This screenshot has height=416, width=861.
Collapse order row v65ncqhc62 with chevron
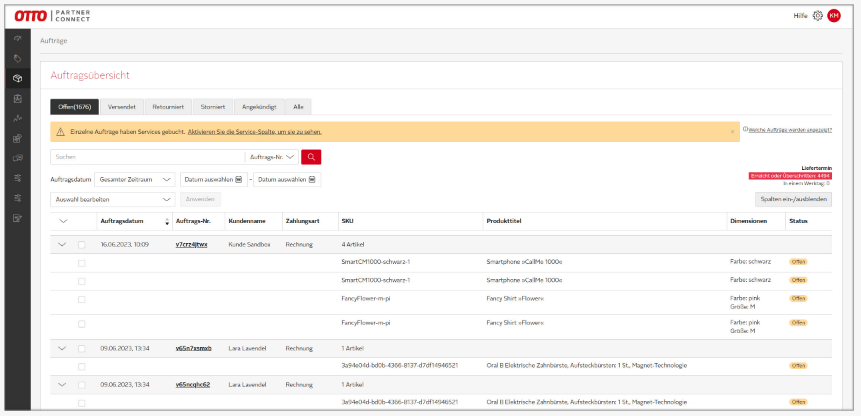62,385
